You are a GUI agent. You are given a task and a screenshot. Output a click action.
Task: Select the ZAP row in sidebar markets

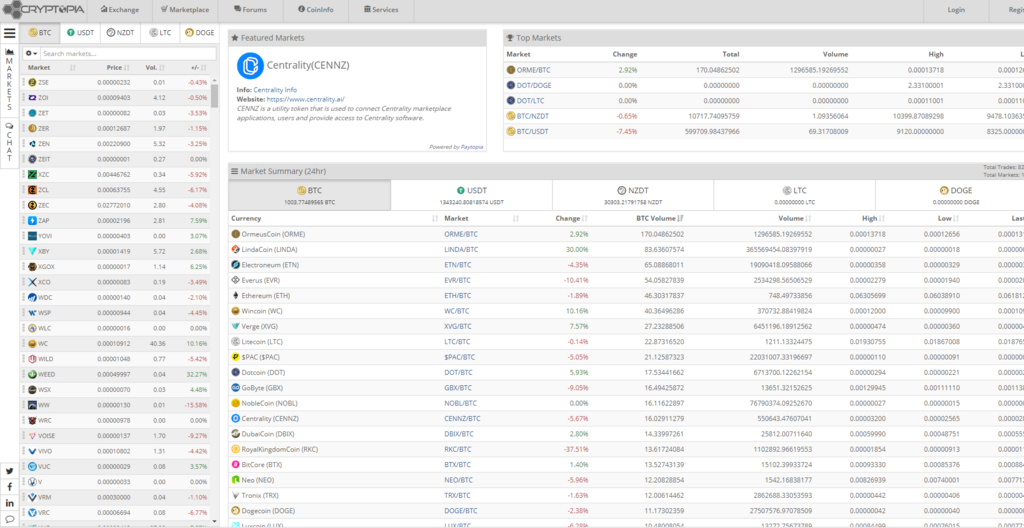(x=116, y=221)
